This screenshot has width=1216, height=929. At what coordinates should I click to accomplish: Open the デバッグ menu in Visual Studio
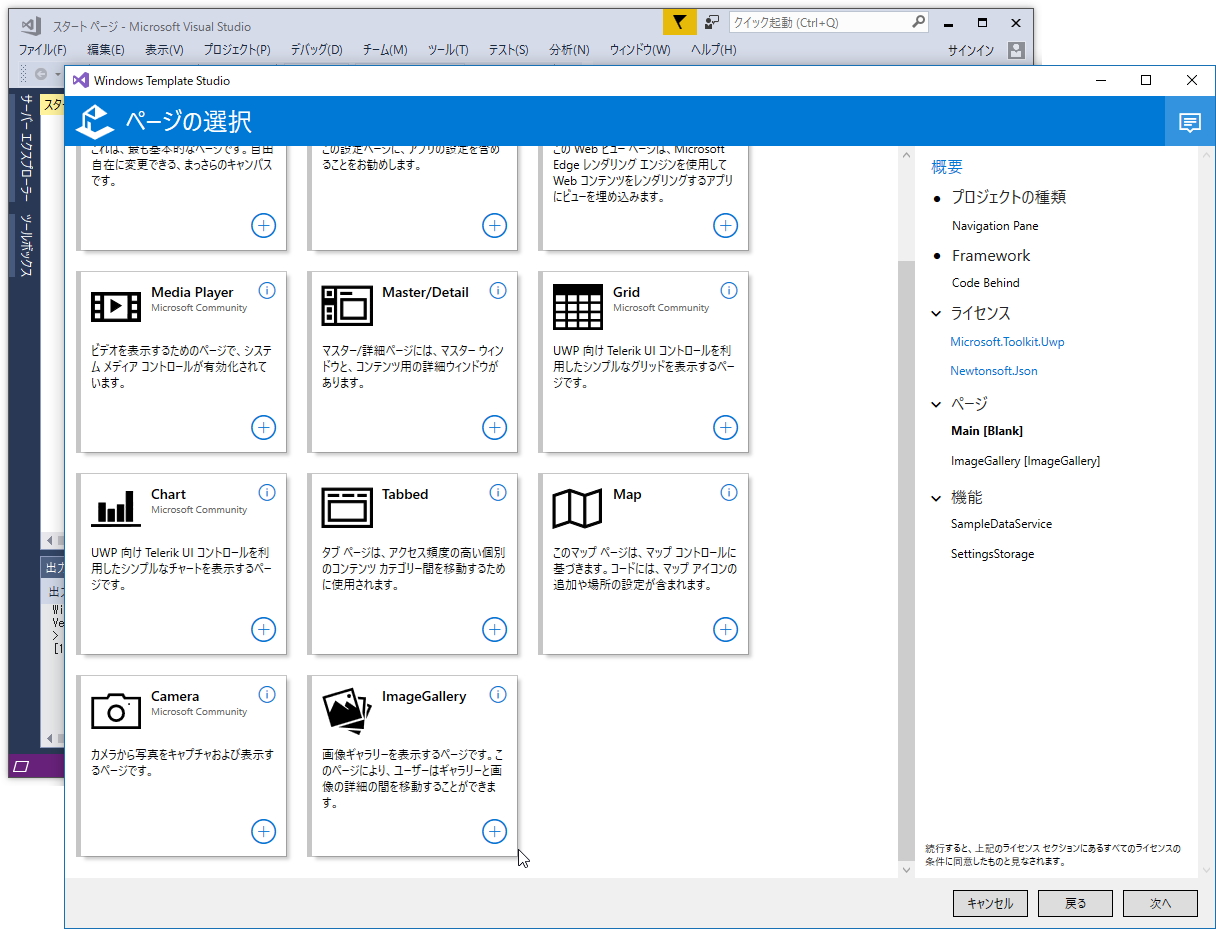point(317,49)
